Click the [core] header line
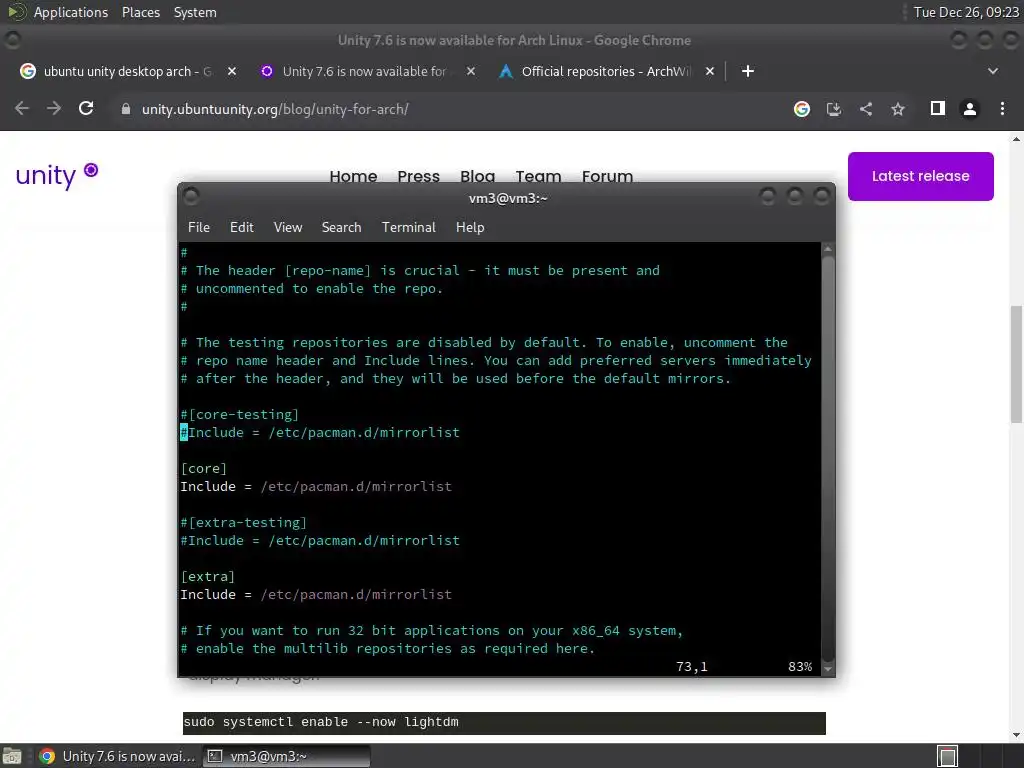 pos(204,469)
